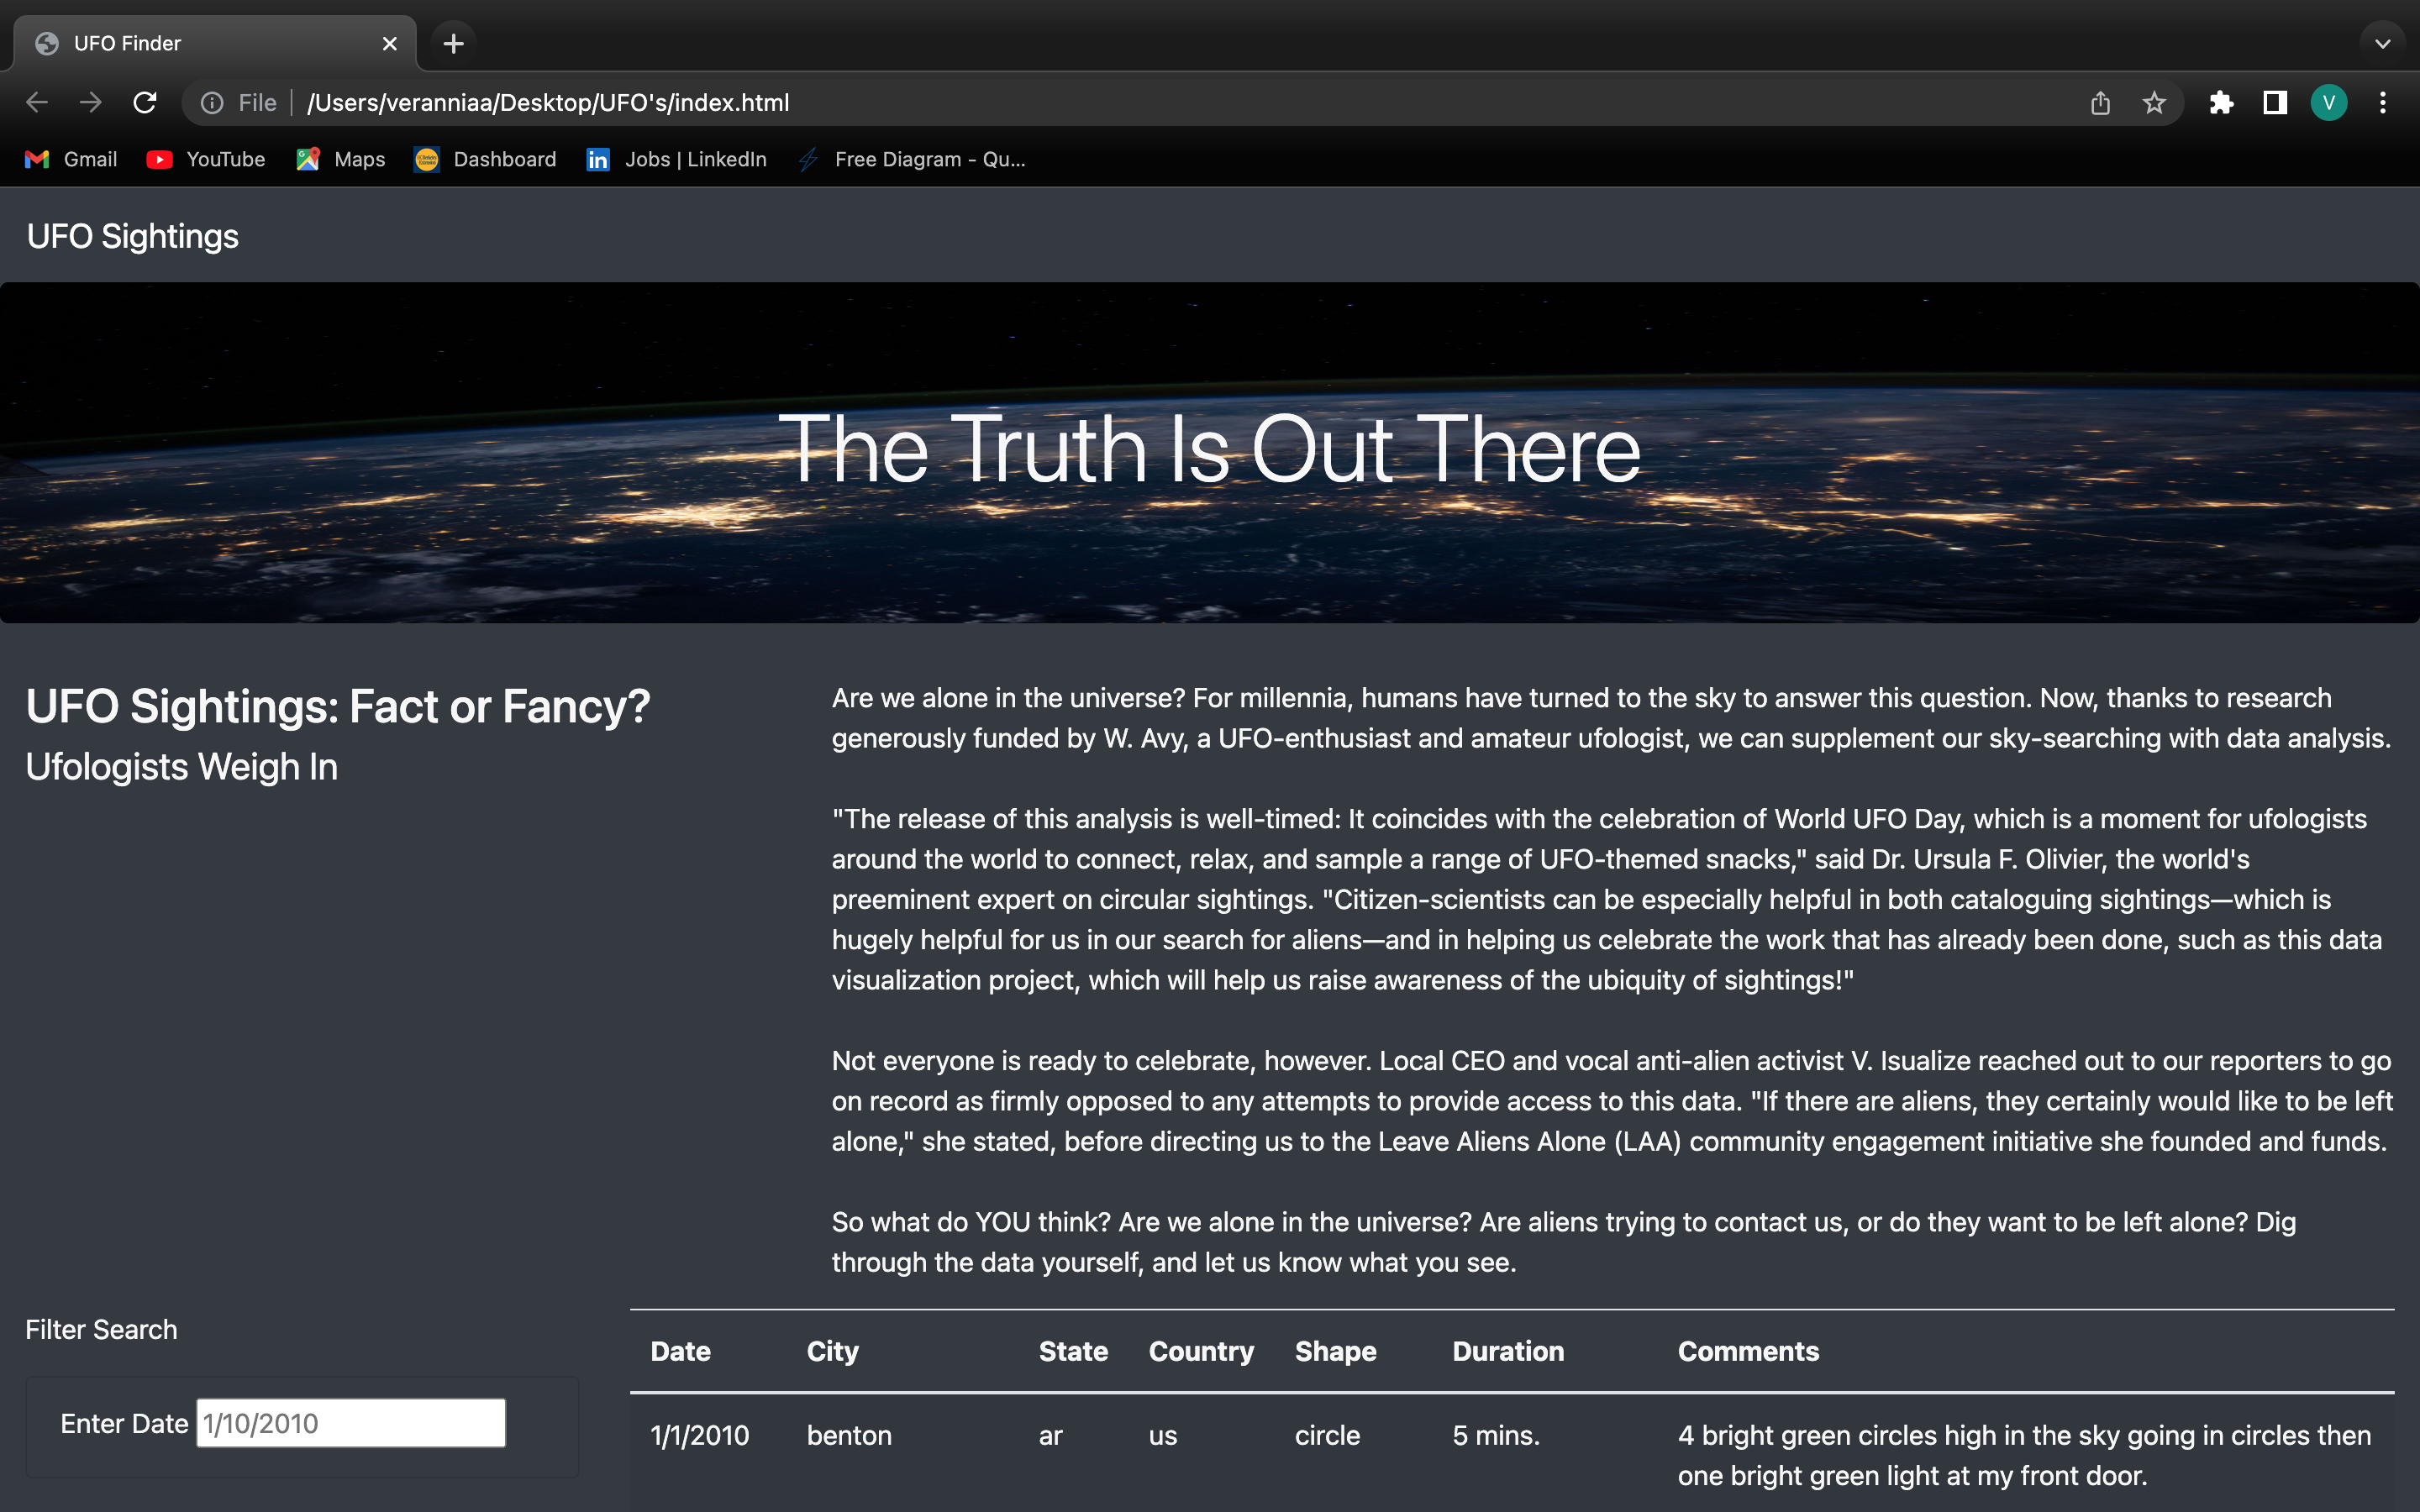This screenshot has width=2420, height=1512.
Task: Click the back navigation arrow
Action: click(36, 102)
